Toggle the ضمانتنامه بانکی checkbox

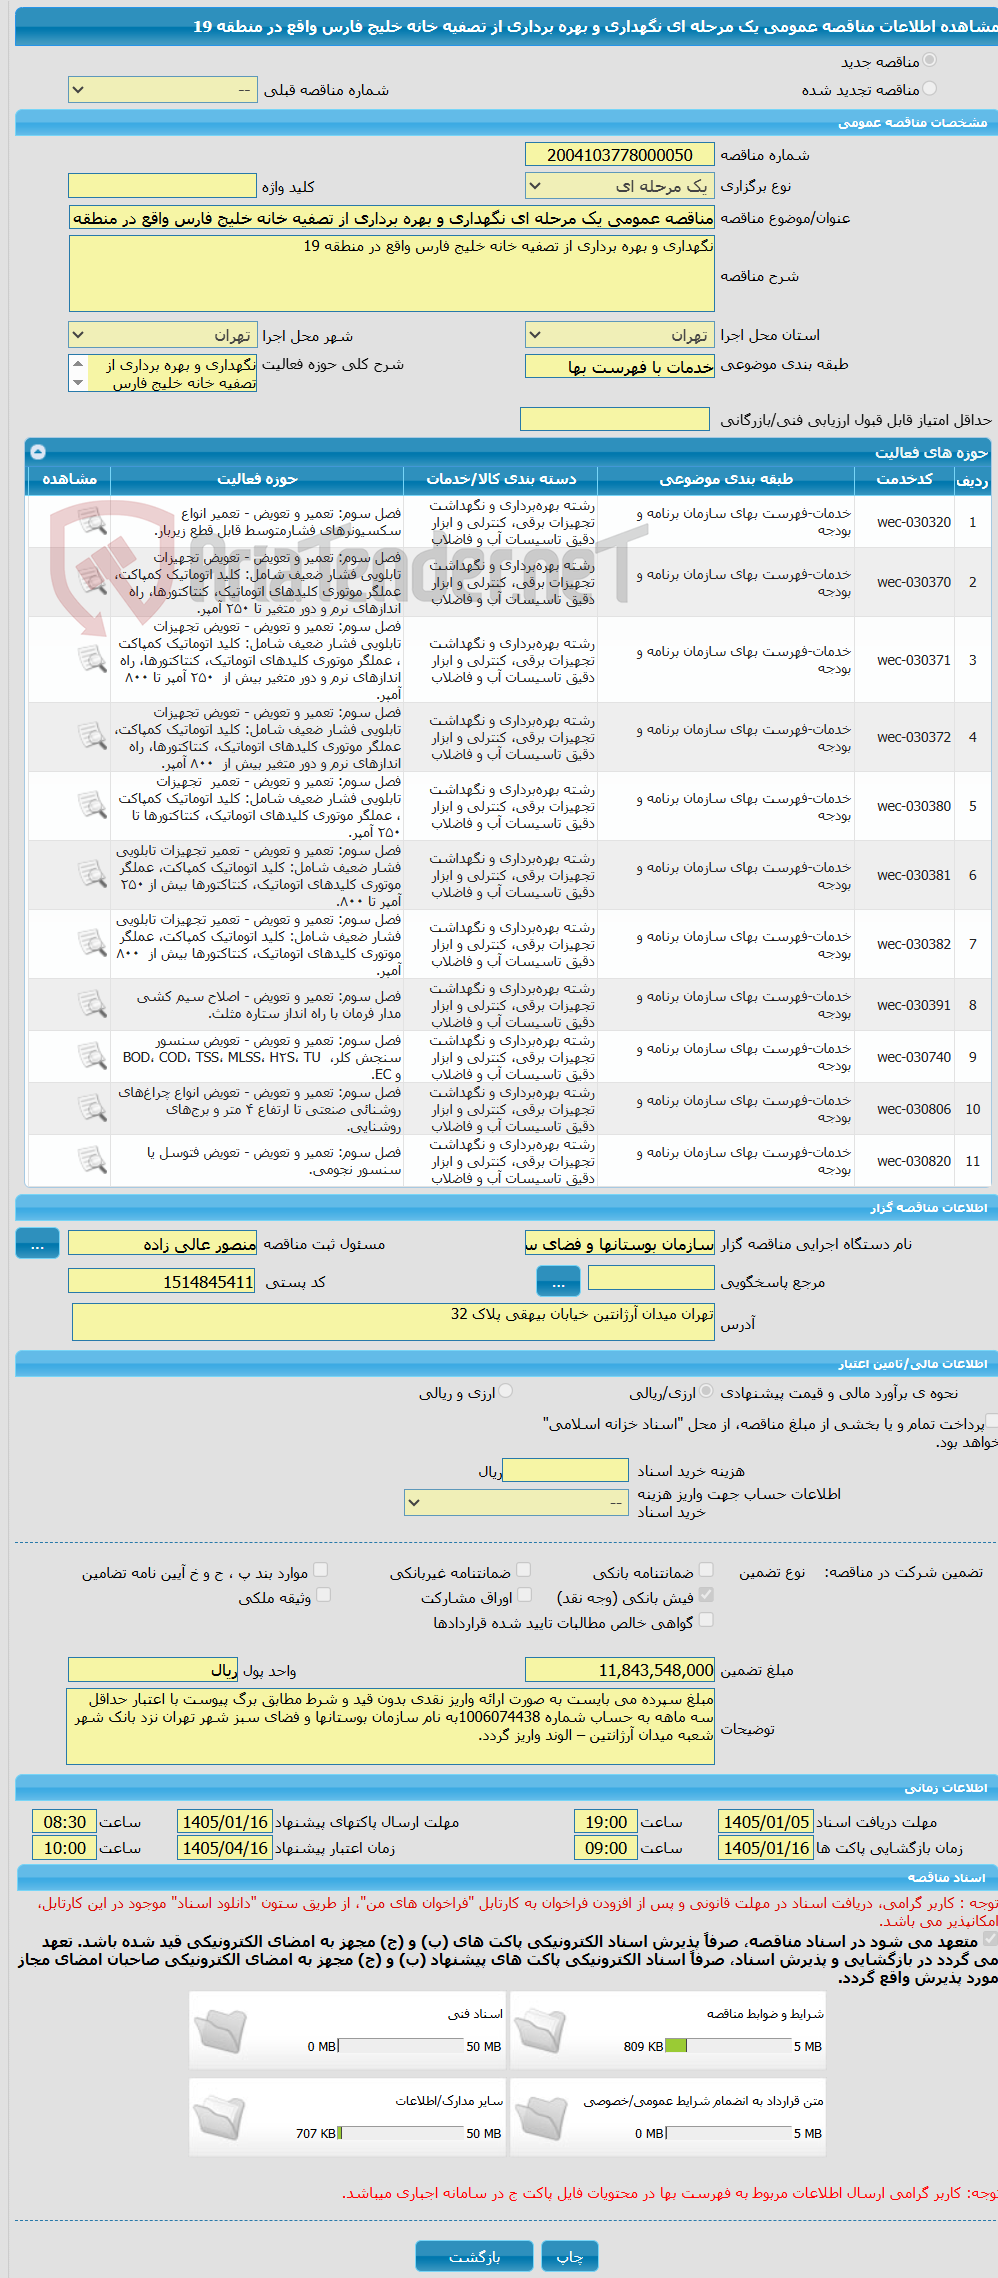706,1570
